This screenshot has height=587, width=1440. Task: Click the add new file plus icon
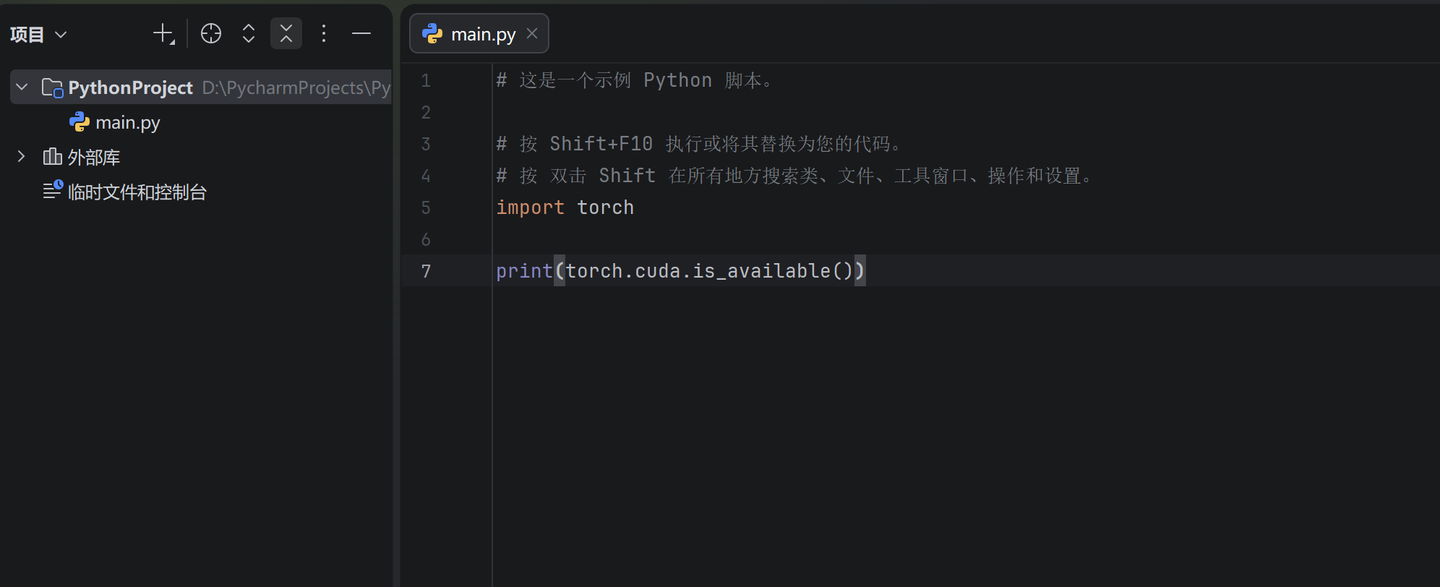pyautogui.click(x=163, y=34)
